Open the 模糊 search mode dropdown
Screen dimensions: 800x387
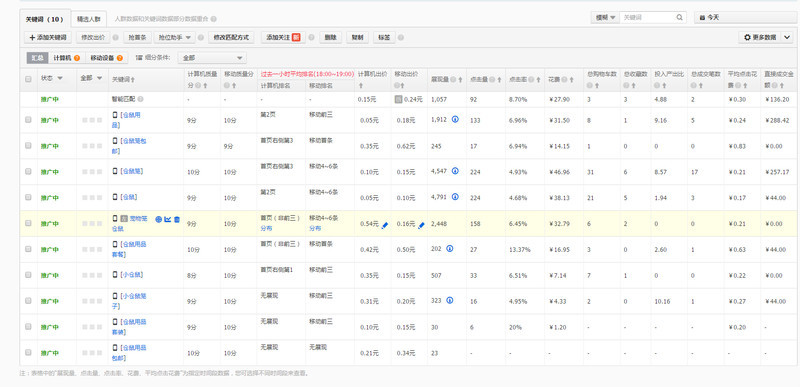(x=606, y=17)
